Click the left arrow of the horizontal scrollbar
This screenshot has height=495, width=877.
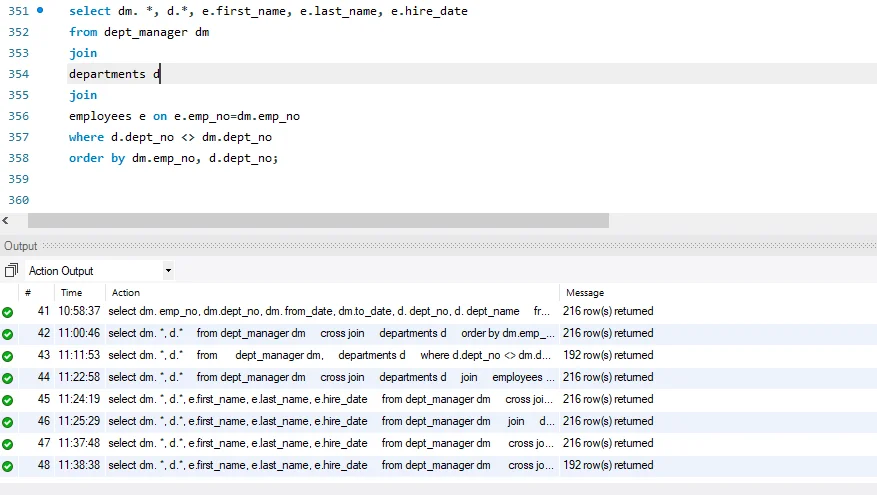7,221
